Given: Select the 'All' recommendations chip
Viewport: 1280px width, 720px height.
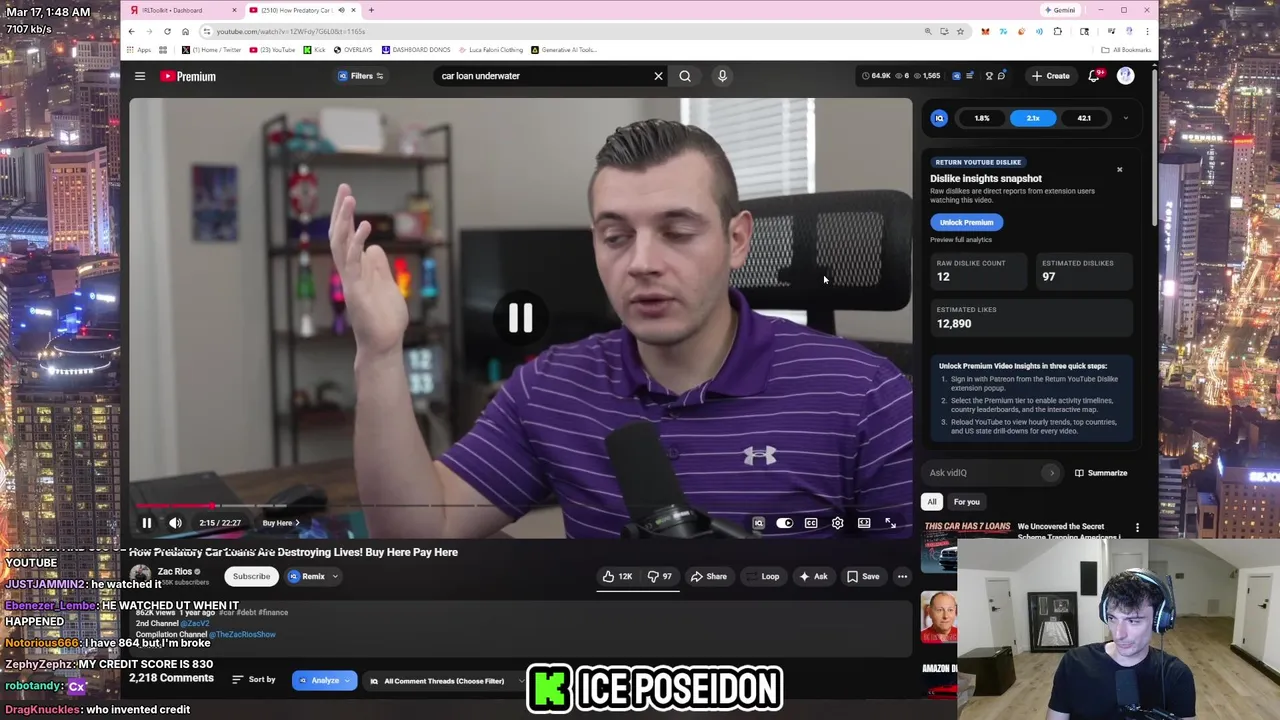Looking at the screenshot, I should 932,502.
